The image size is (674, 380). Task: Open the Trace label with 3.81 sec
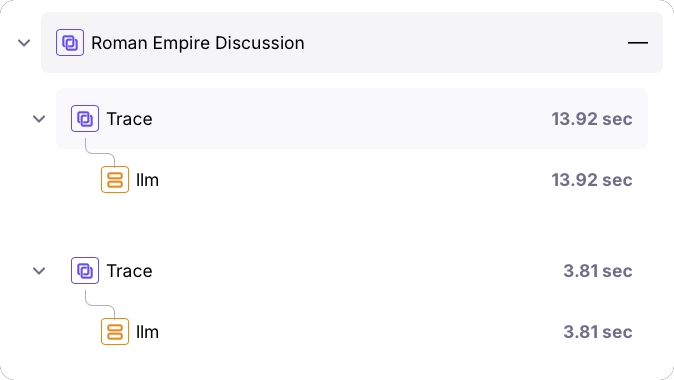[129, 271]
